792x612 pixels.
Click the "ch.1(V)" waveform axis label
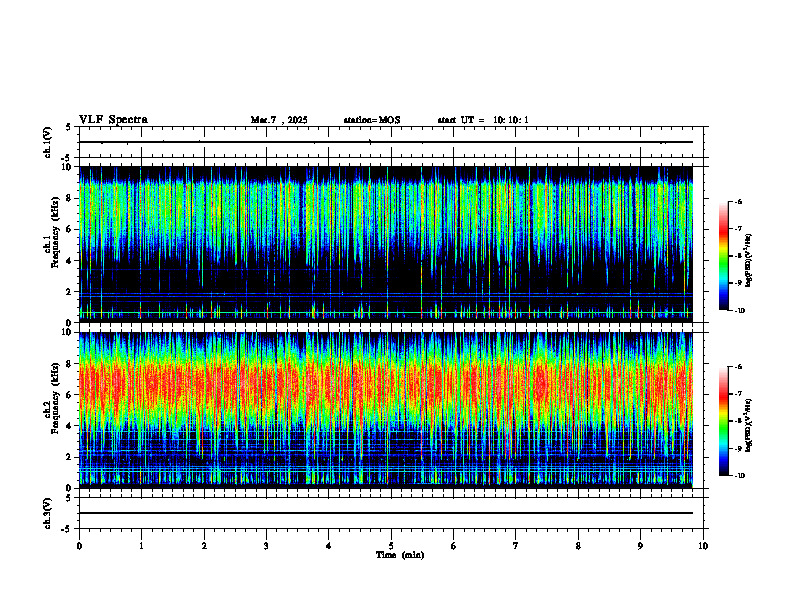[x=48, y=142]
